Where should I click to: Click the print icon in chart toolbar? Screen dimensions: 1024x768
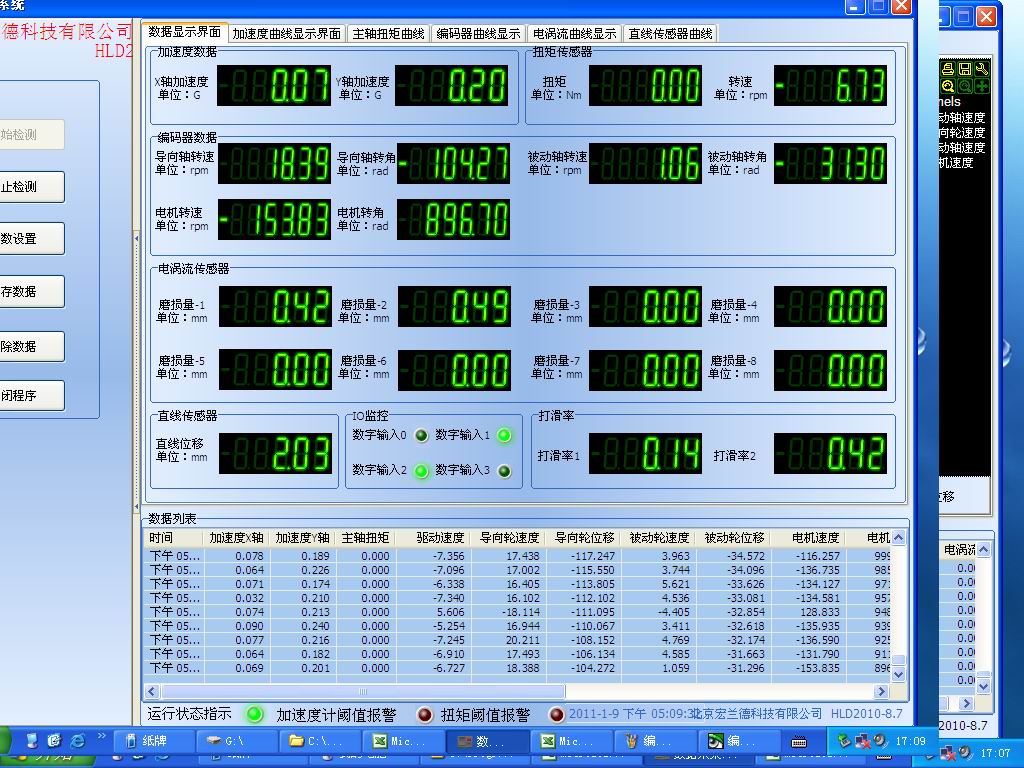click(948, 69)
